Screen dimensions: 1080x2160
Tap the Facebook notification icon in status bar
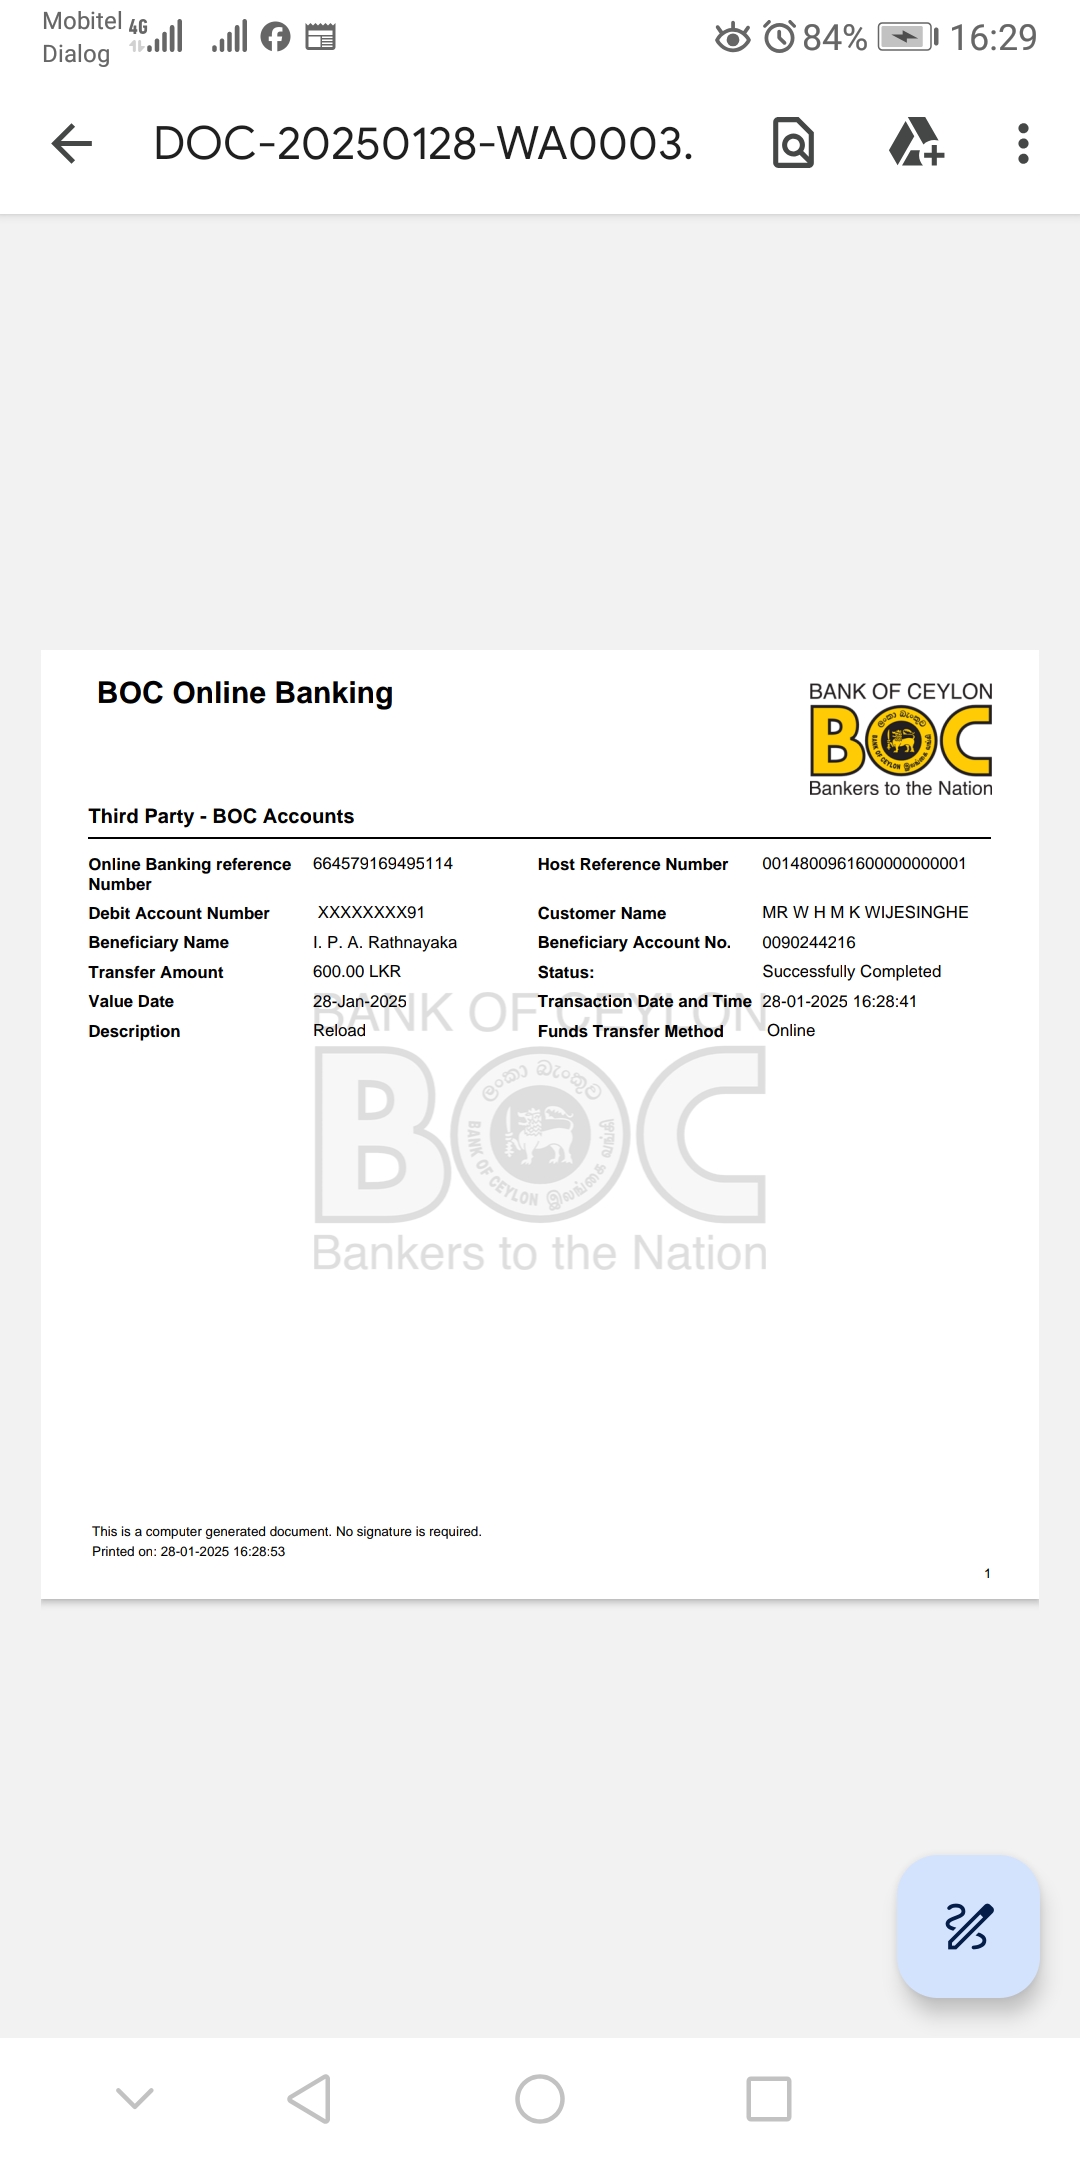point(275,38)
